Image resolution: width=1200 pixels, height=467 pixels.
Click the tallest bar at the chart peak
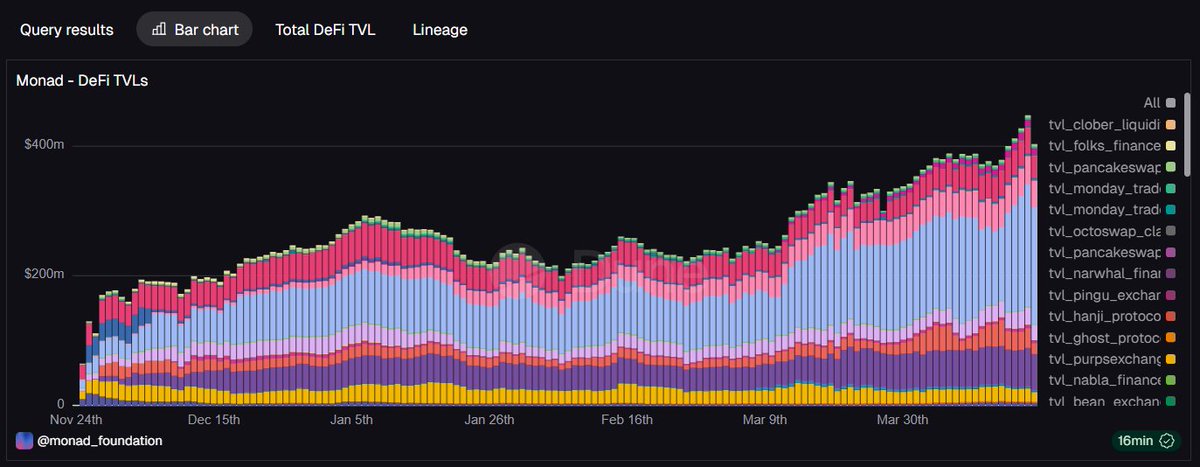[x=1027, y=260]
